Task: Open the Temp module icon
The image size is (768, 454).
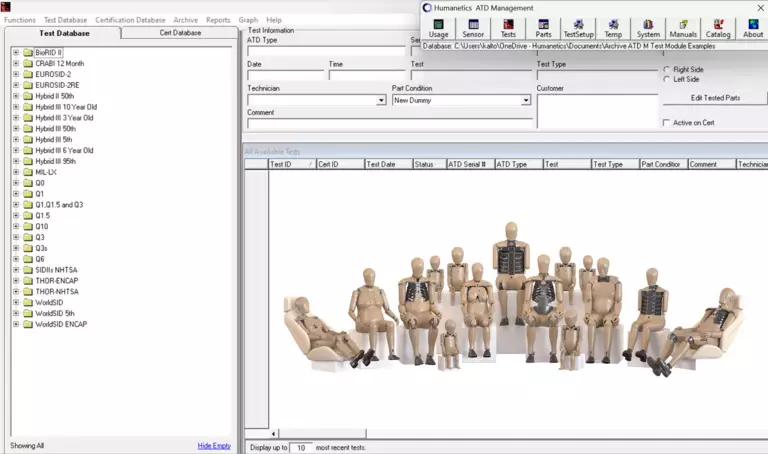Action: pos(613,28)
